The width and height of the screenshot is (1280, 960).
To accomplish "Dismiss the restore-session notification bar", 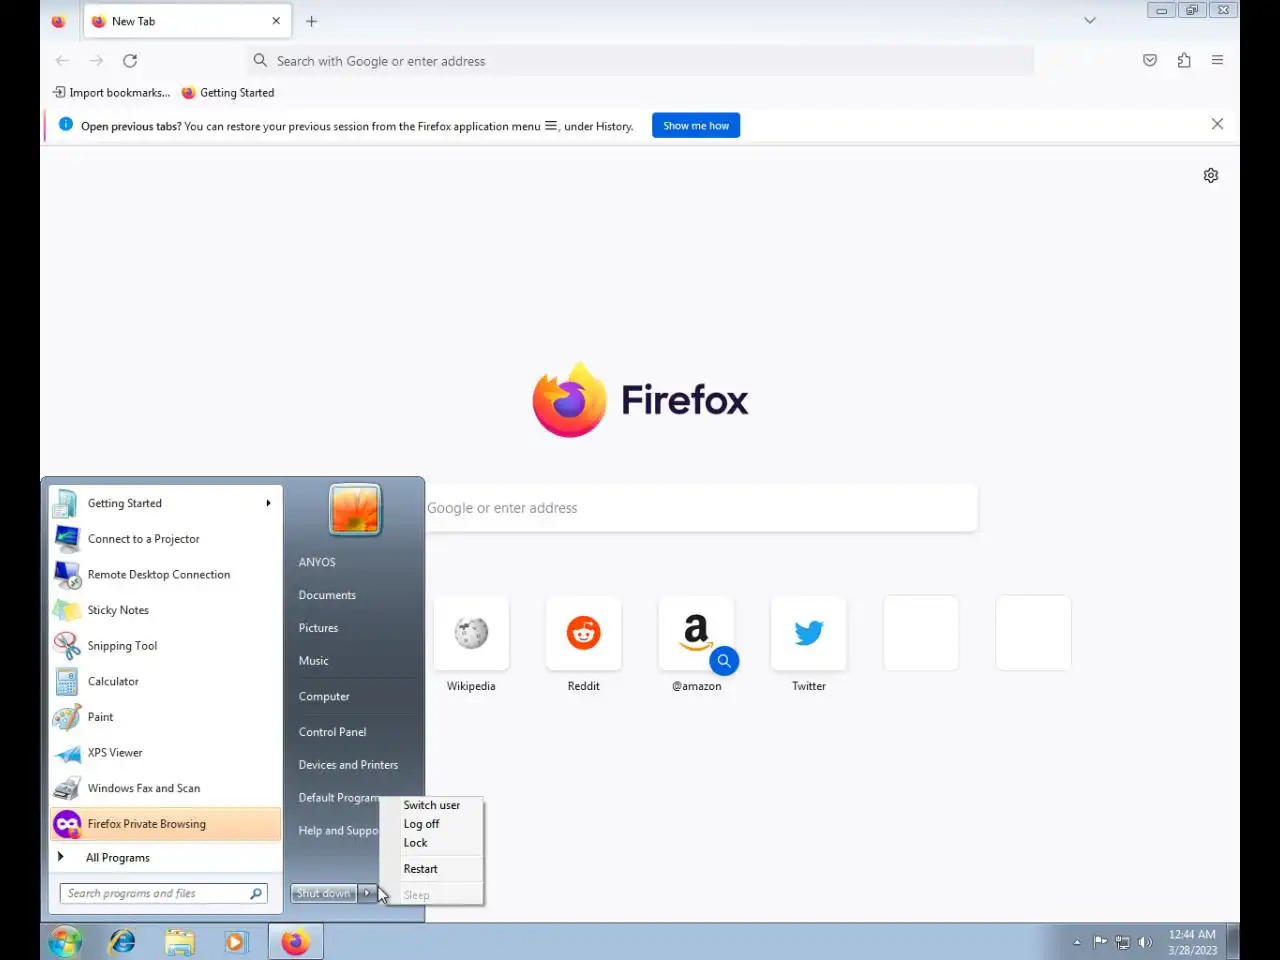I will coord(1217,124).
